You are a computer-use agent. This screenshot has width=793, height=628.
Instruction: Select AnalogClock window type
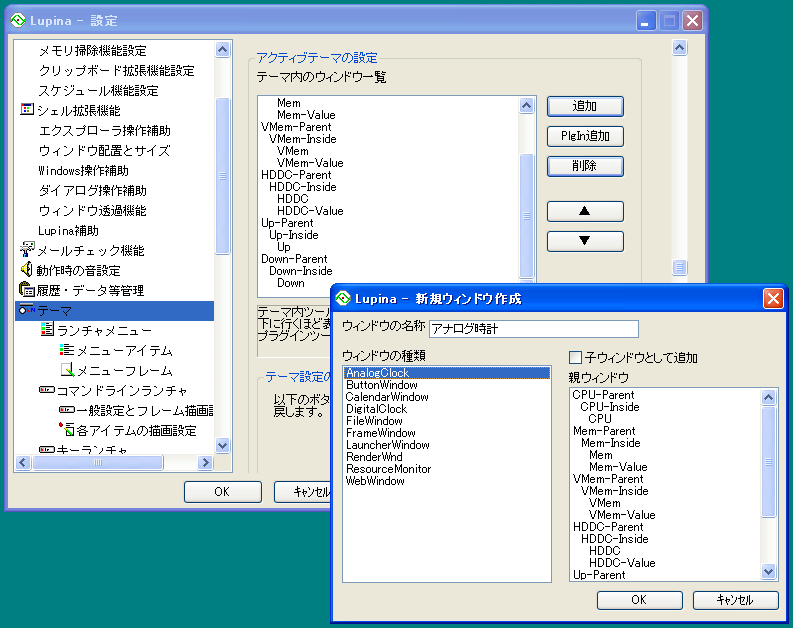(x=447, y=373)
